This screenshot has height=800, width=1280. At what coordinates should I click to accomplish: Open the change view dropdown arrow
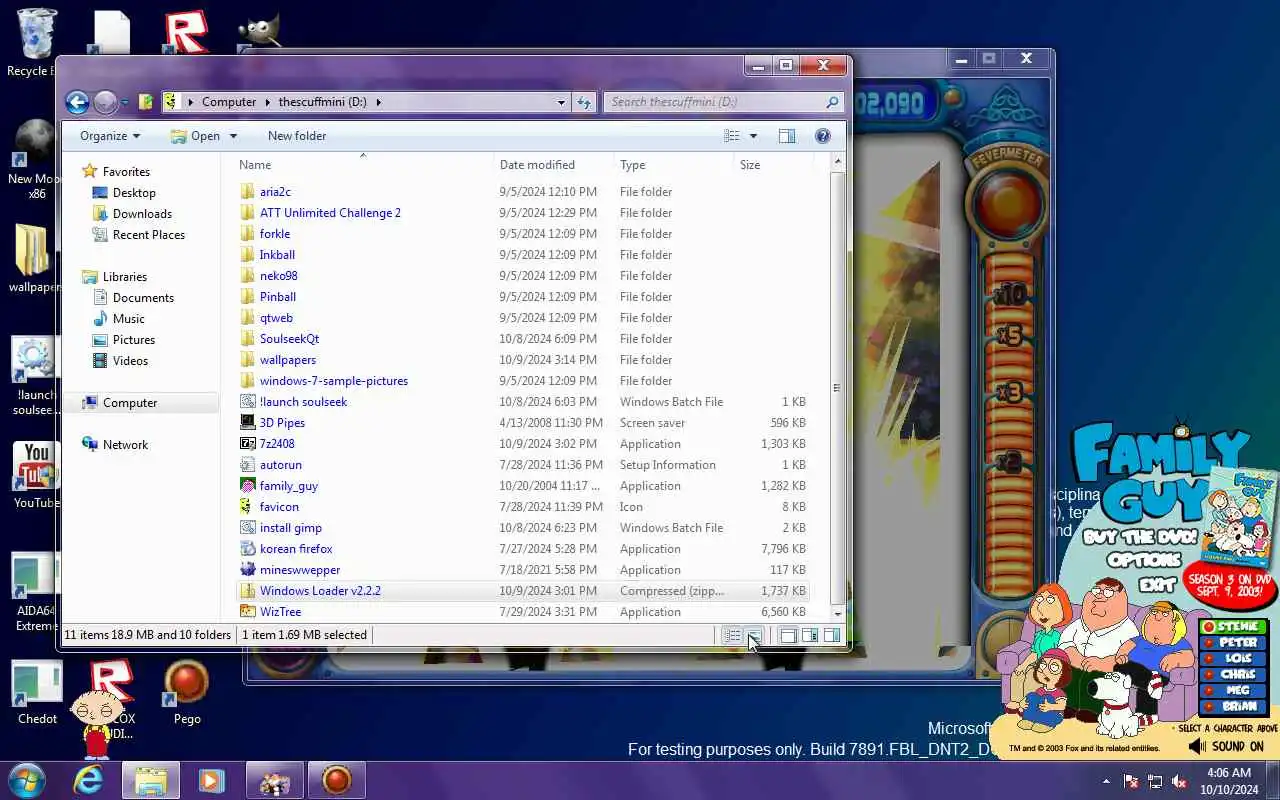(753, 136)
